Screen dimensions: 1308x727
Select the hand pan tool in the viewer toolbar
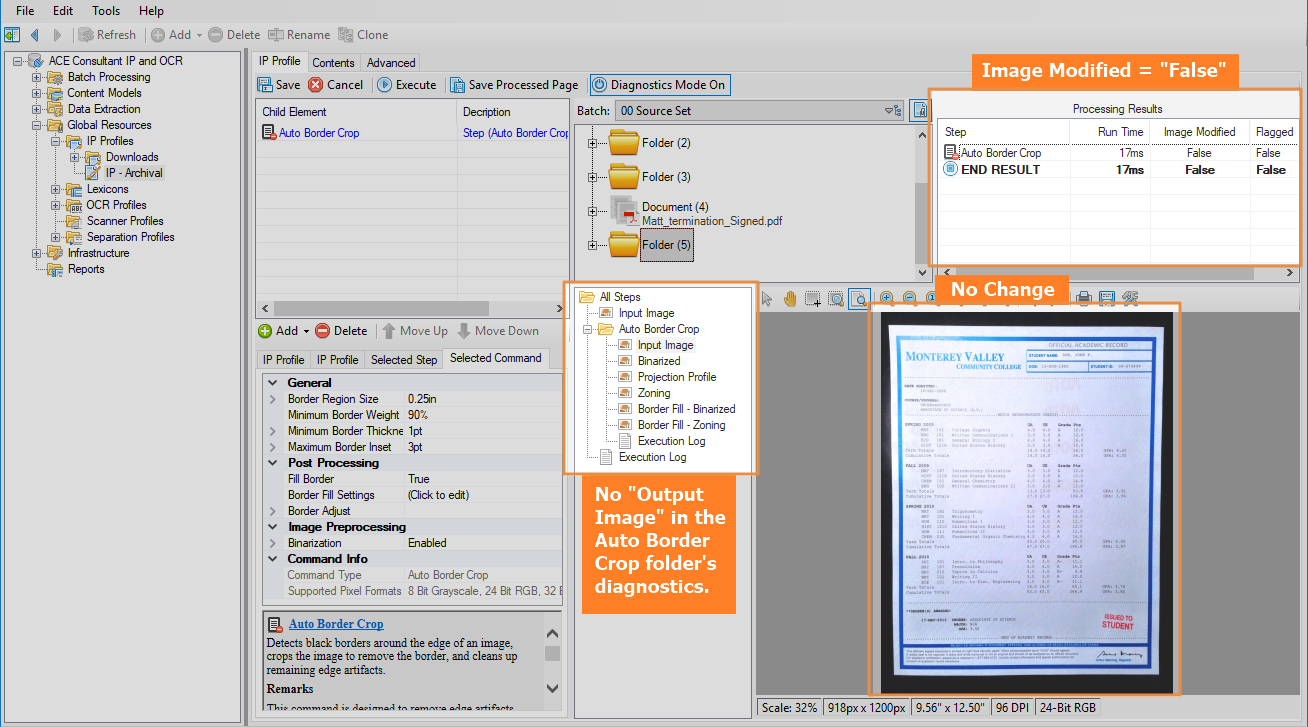790,298
